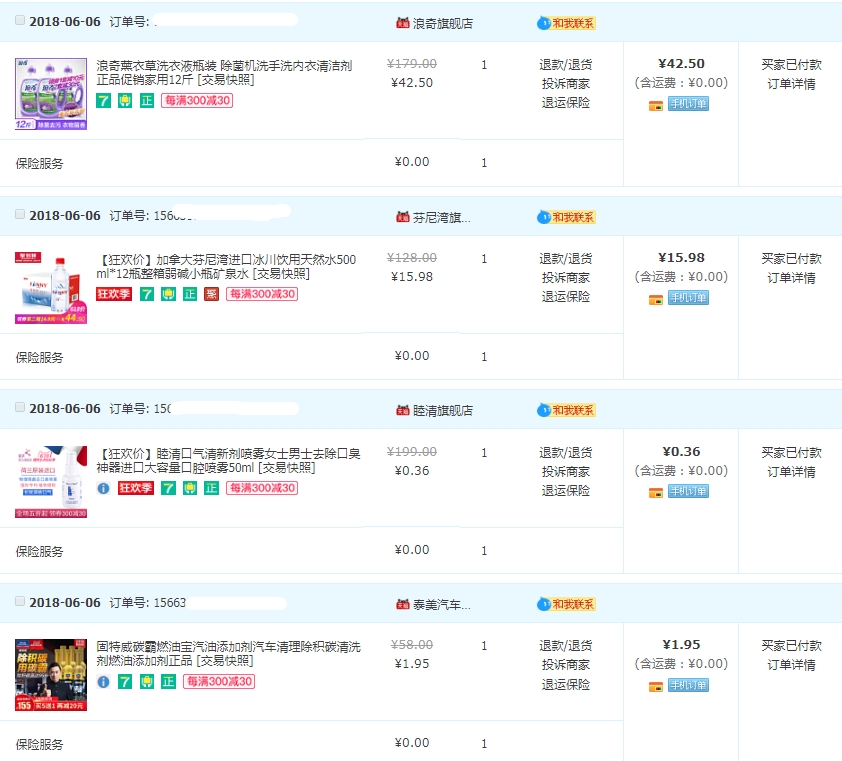This screenshot has height=761, width=842.
Task: Open the laundry detergent product thumbnail
Action: [x=50, y=93]
